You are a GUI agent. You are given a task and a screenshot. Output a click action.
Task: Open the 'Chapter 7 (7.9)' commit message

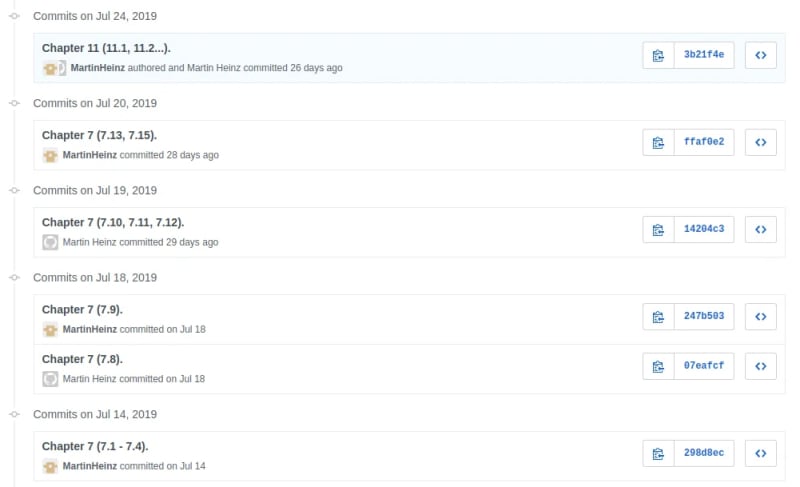click(82, 309)
